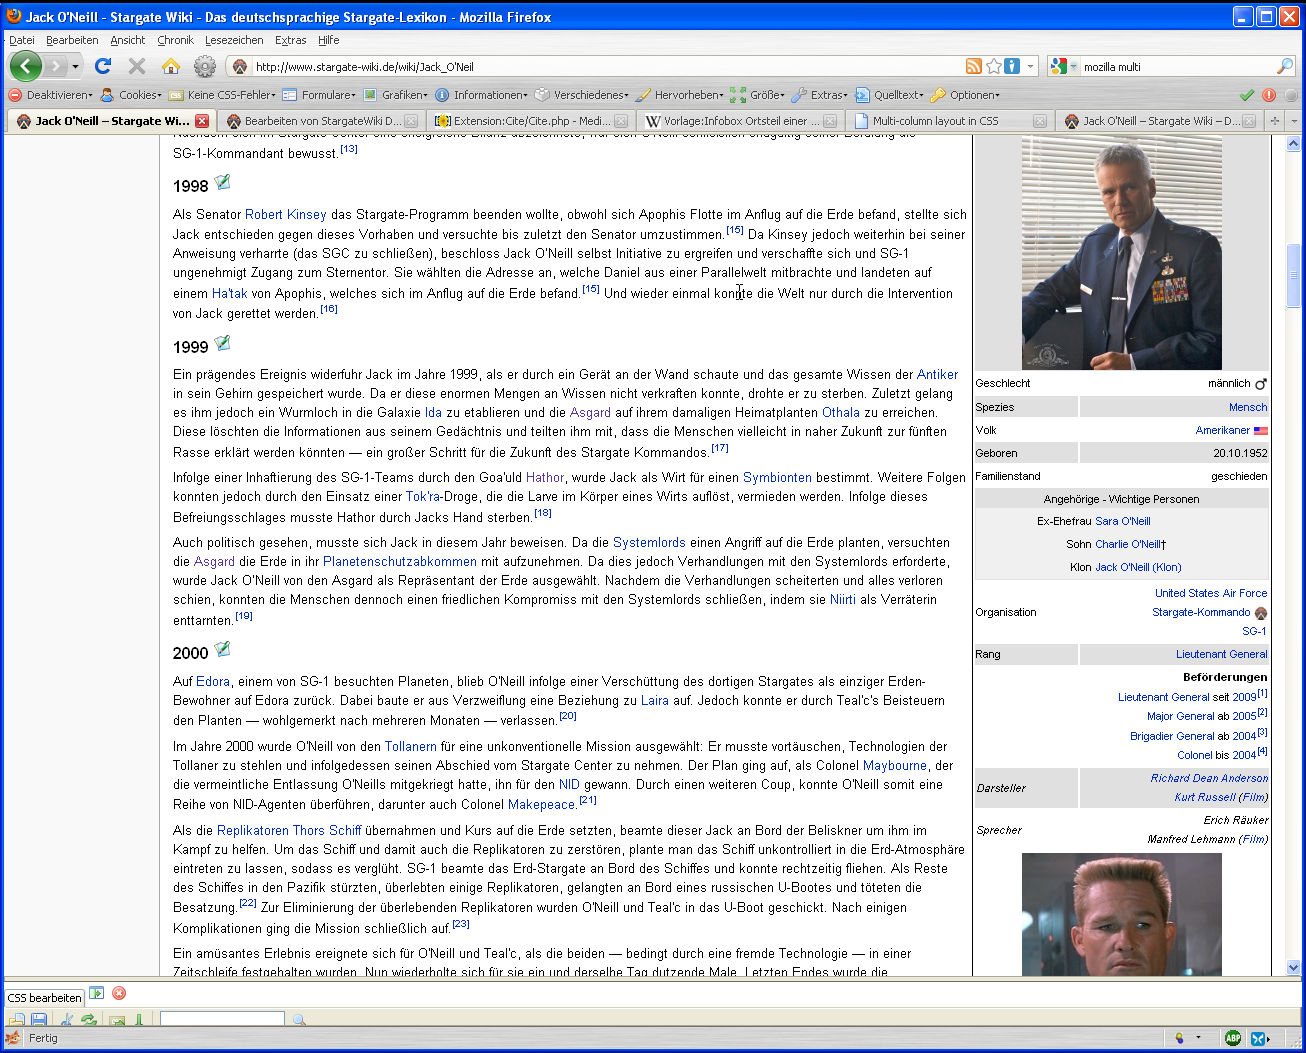Viewport: 1306px width, 1053px height.
Task: Click the browser Back arrow button
Action: [26, 66]
